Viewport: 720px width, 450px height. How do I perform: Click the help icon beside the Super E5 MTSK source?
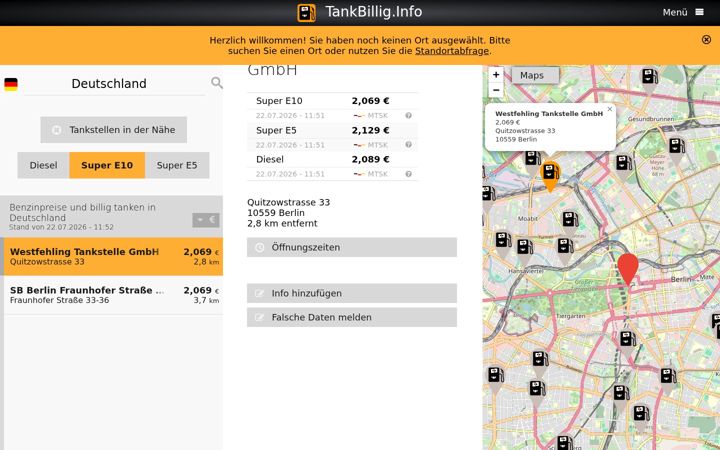tap(408, 145)
